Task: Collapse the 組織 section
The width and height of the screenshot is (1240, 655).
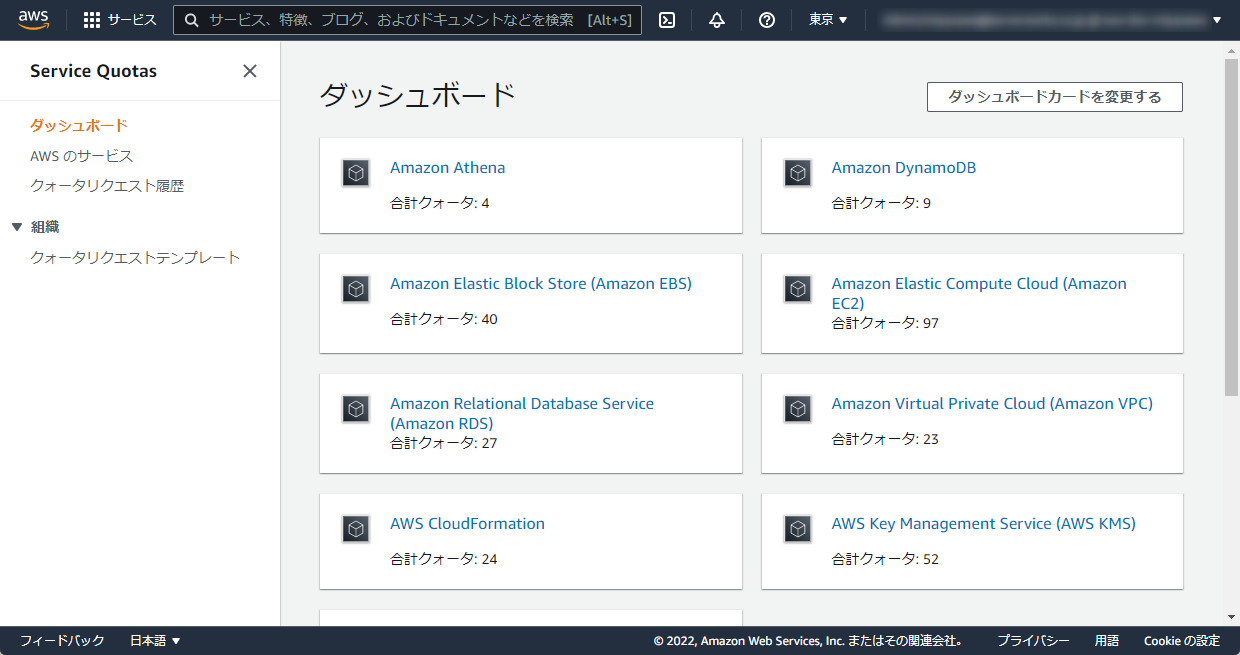Action: click(x=17, y=227)
